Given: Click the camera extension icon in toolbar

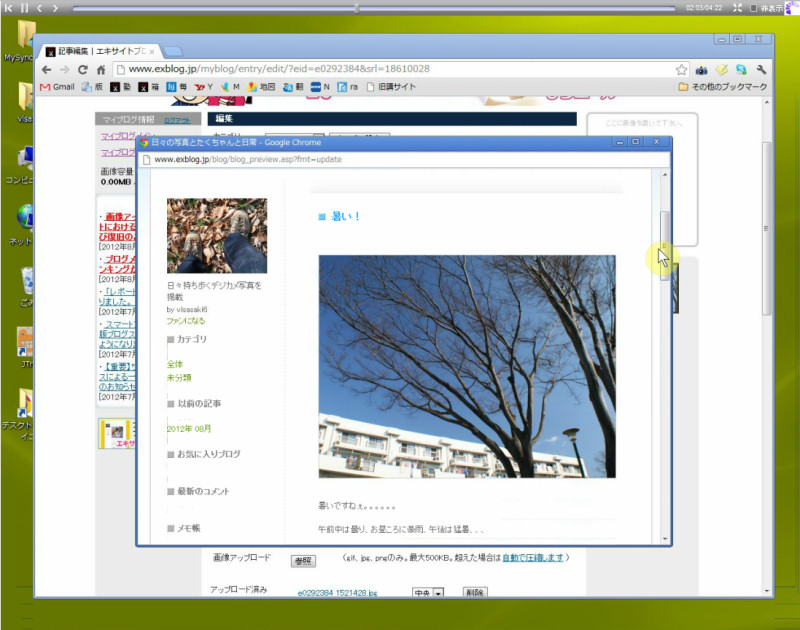Looking at the screenshot, I should coord(702,69).
